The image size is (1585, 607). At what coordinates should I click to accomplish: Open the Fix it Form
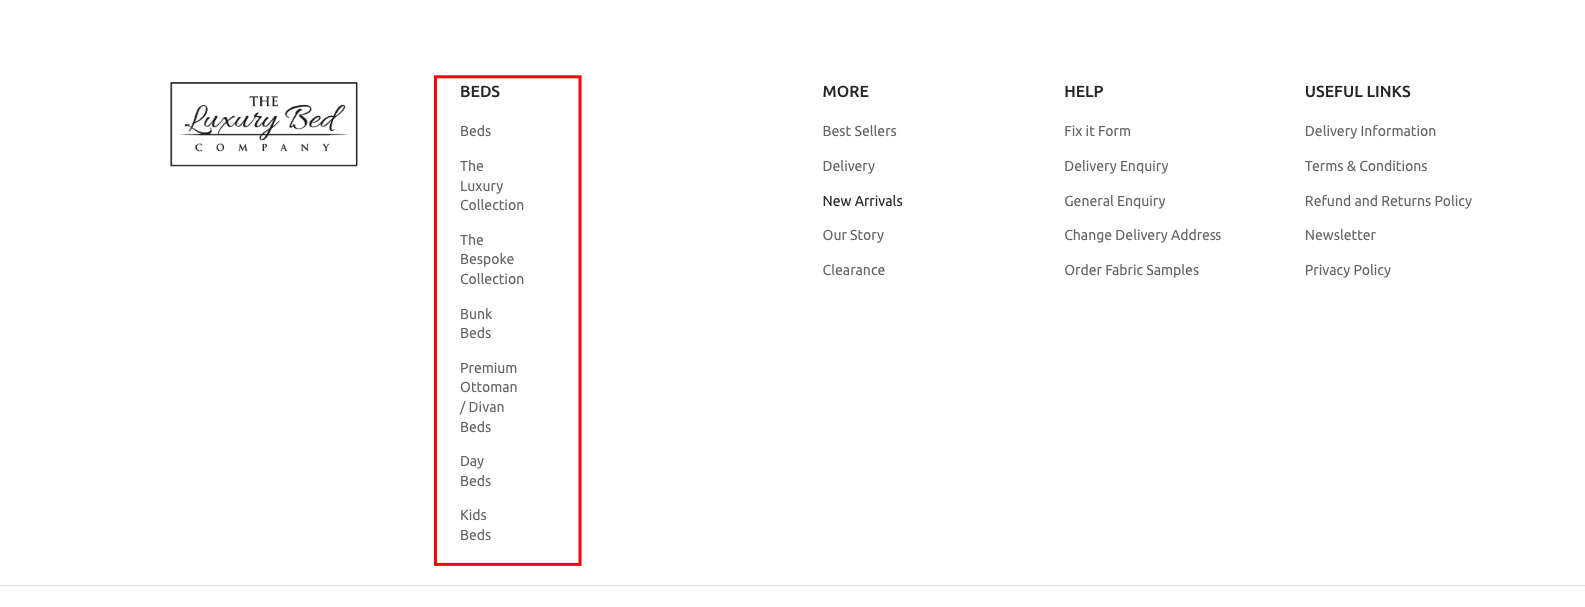[1097, 131]
